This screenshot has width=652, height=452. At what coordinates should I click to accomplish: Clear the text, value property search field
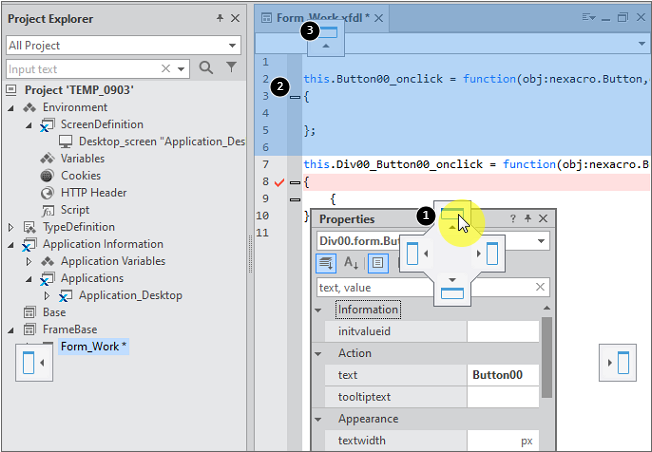(x=540, y=287)
